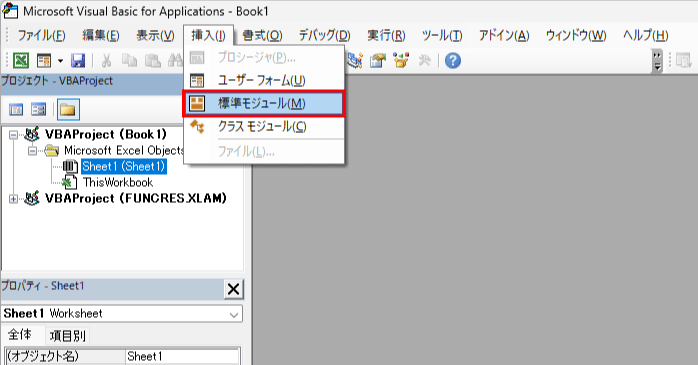The image size is (698, 365).
Task: Open the toolbar options overflow arrow
Action: point(657,61)
